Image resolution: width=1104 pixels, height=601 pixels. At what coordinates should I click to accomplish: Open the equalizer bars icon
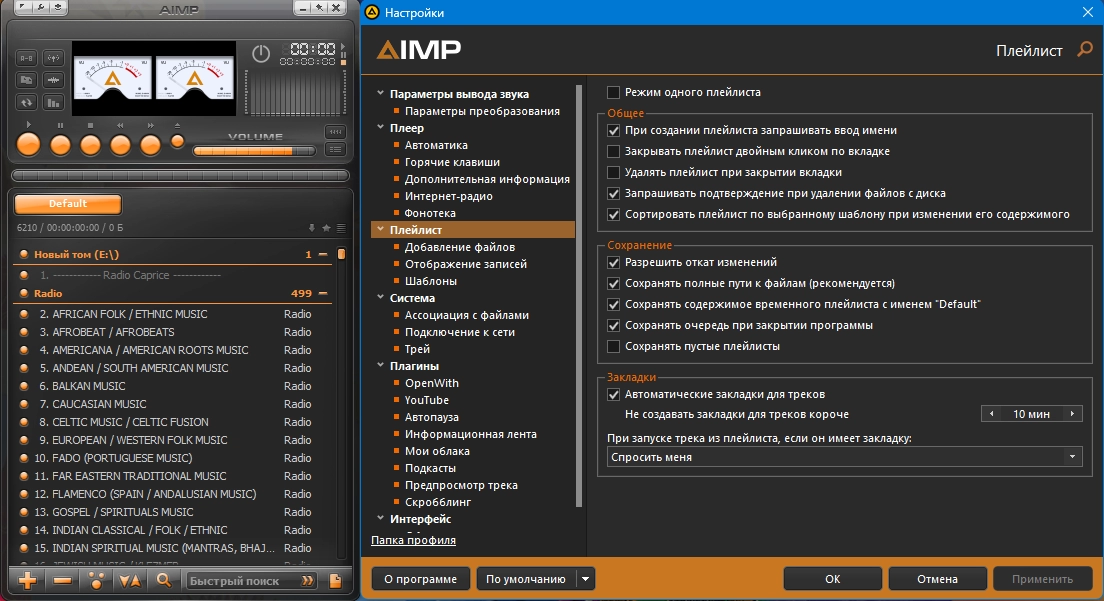(54, 103)
